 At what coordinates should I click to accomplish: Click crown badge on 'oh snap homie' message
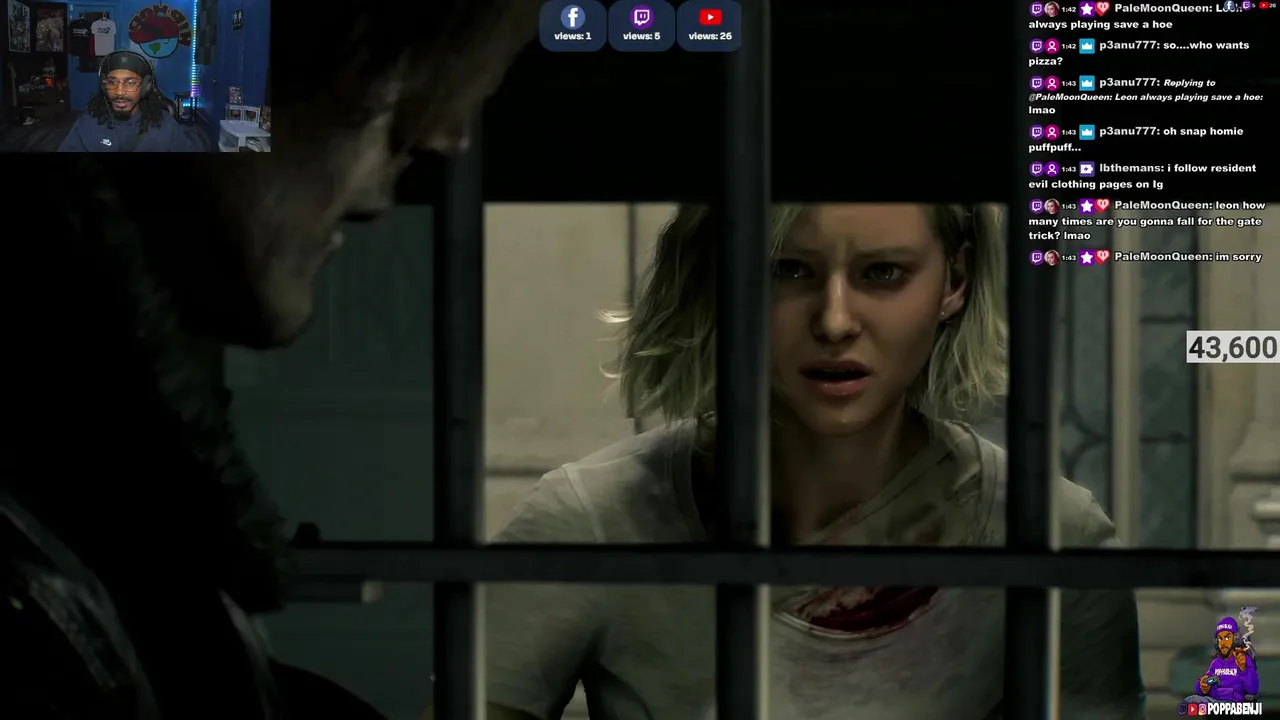[1086, 132]
